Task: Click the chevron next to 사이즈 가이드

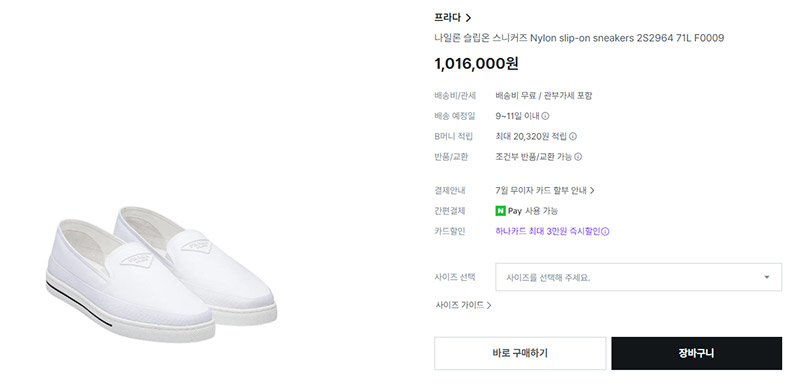Action: coord(489,305)
